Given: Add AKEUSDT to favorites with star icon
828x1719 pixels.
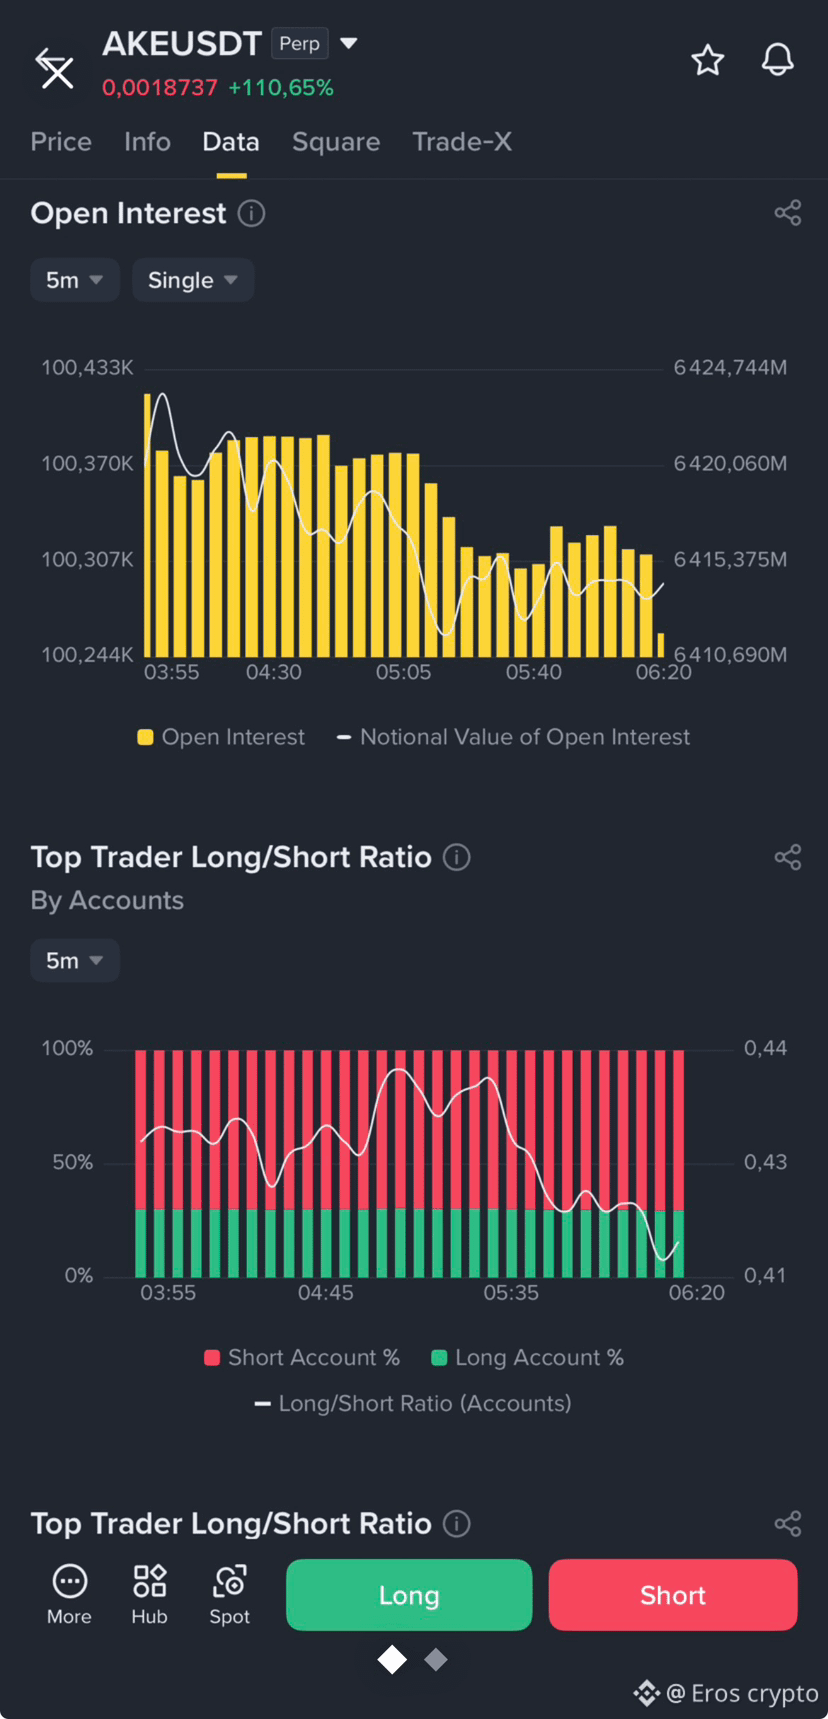Looking at the screenshot, I should [x=708, y=60].
